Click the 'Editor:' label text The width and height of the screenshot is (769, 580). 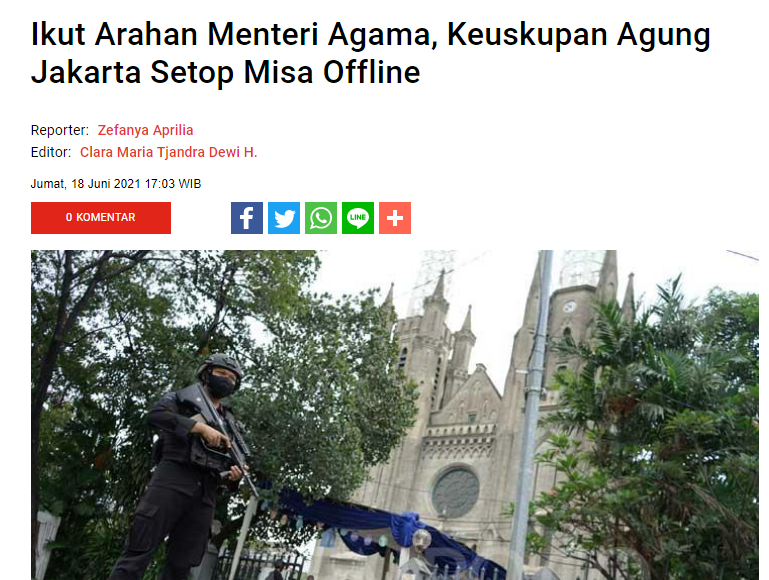click(51, 152)
